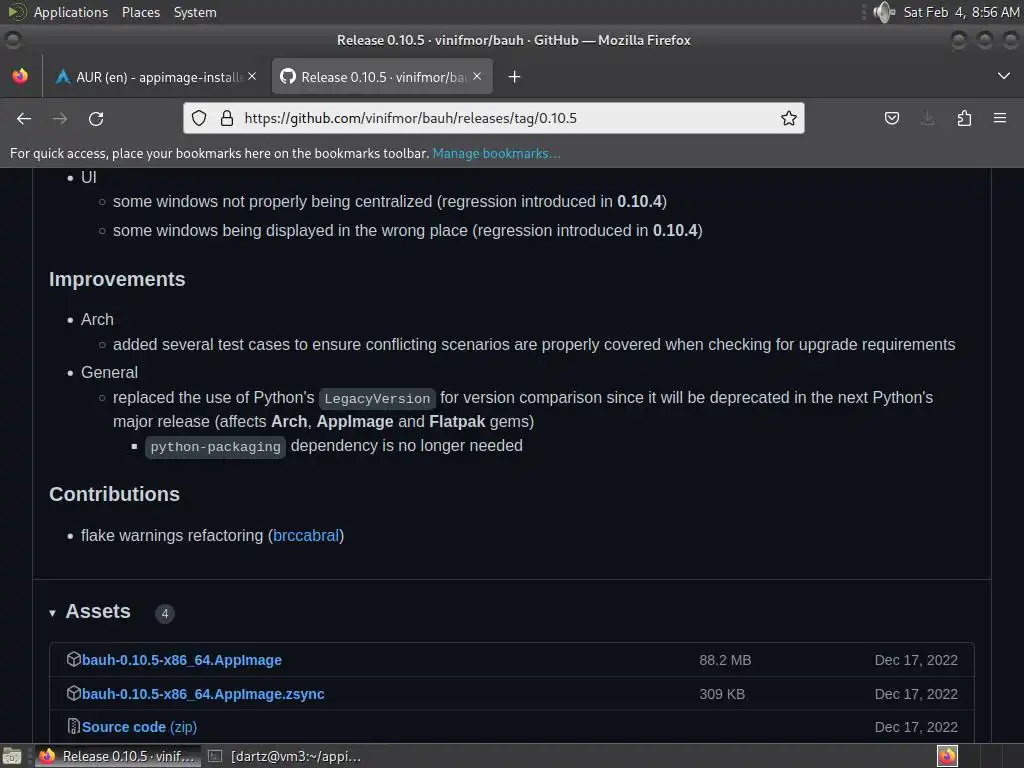Viewport: 1024px width, 768px height.
Task: Click the GitHub URL address bar
Action: click(x=494, y=118)
